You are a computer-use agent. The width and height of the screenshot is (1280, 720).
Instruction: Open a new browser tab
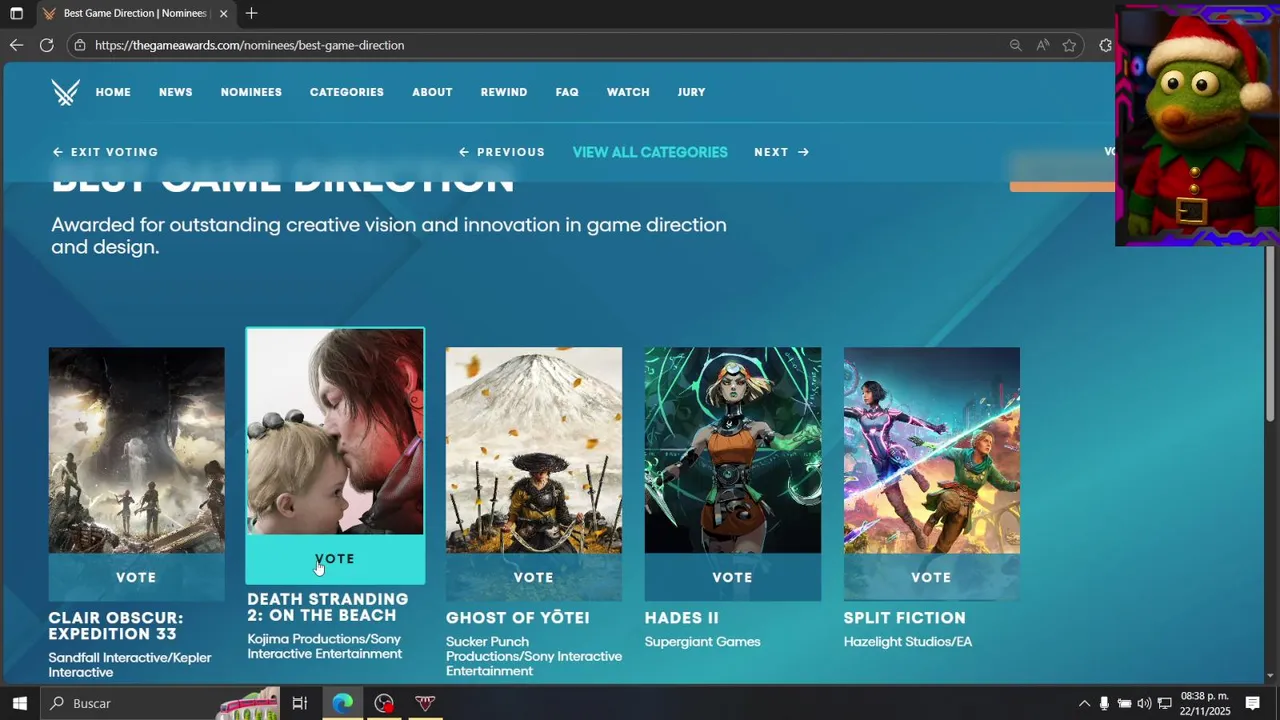[x=251, y=13]
